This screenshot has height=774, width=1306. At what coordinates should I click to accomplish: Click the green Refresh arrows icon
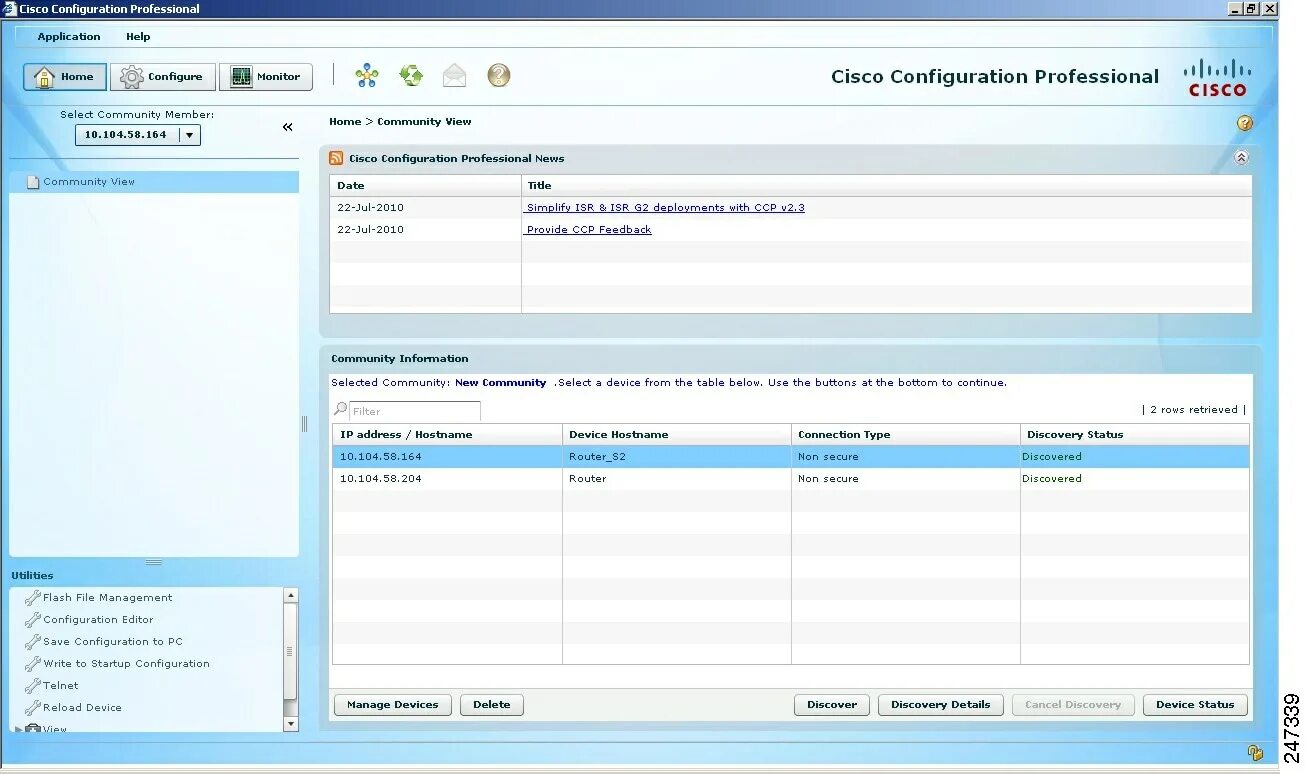411,76
